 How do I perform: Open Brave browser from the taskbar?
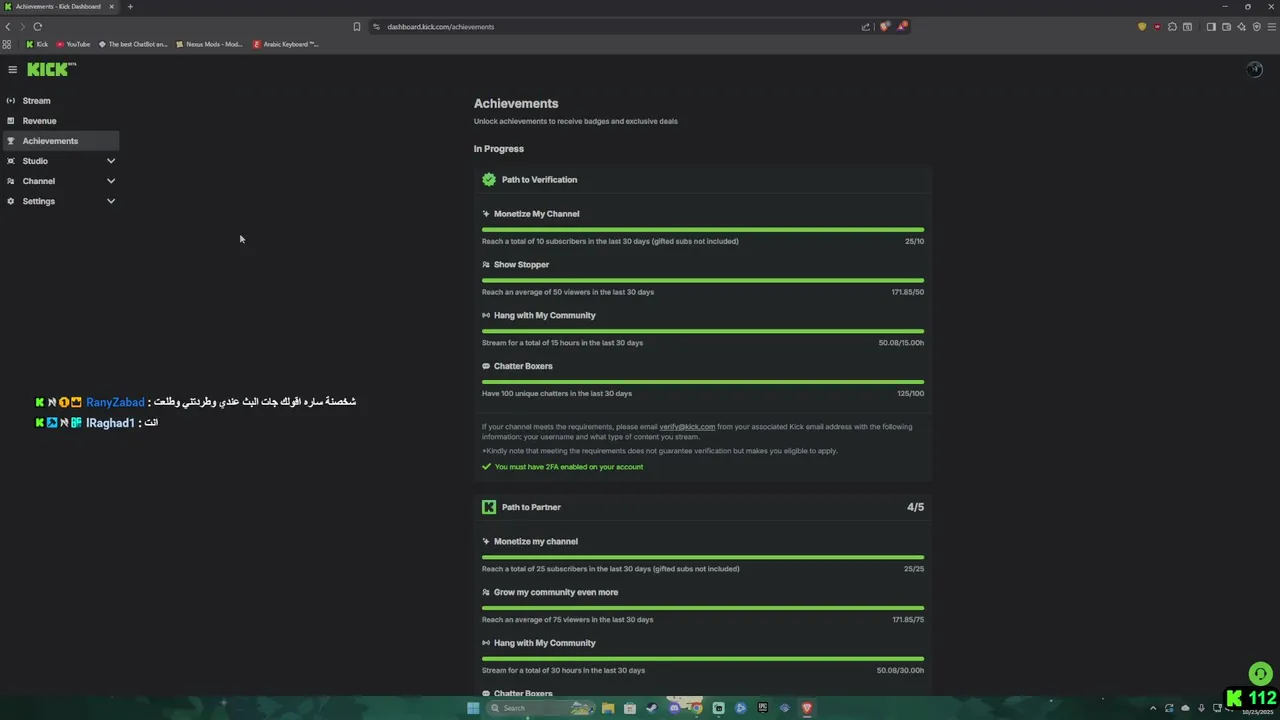coord(806,708)
